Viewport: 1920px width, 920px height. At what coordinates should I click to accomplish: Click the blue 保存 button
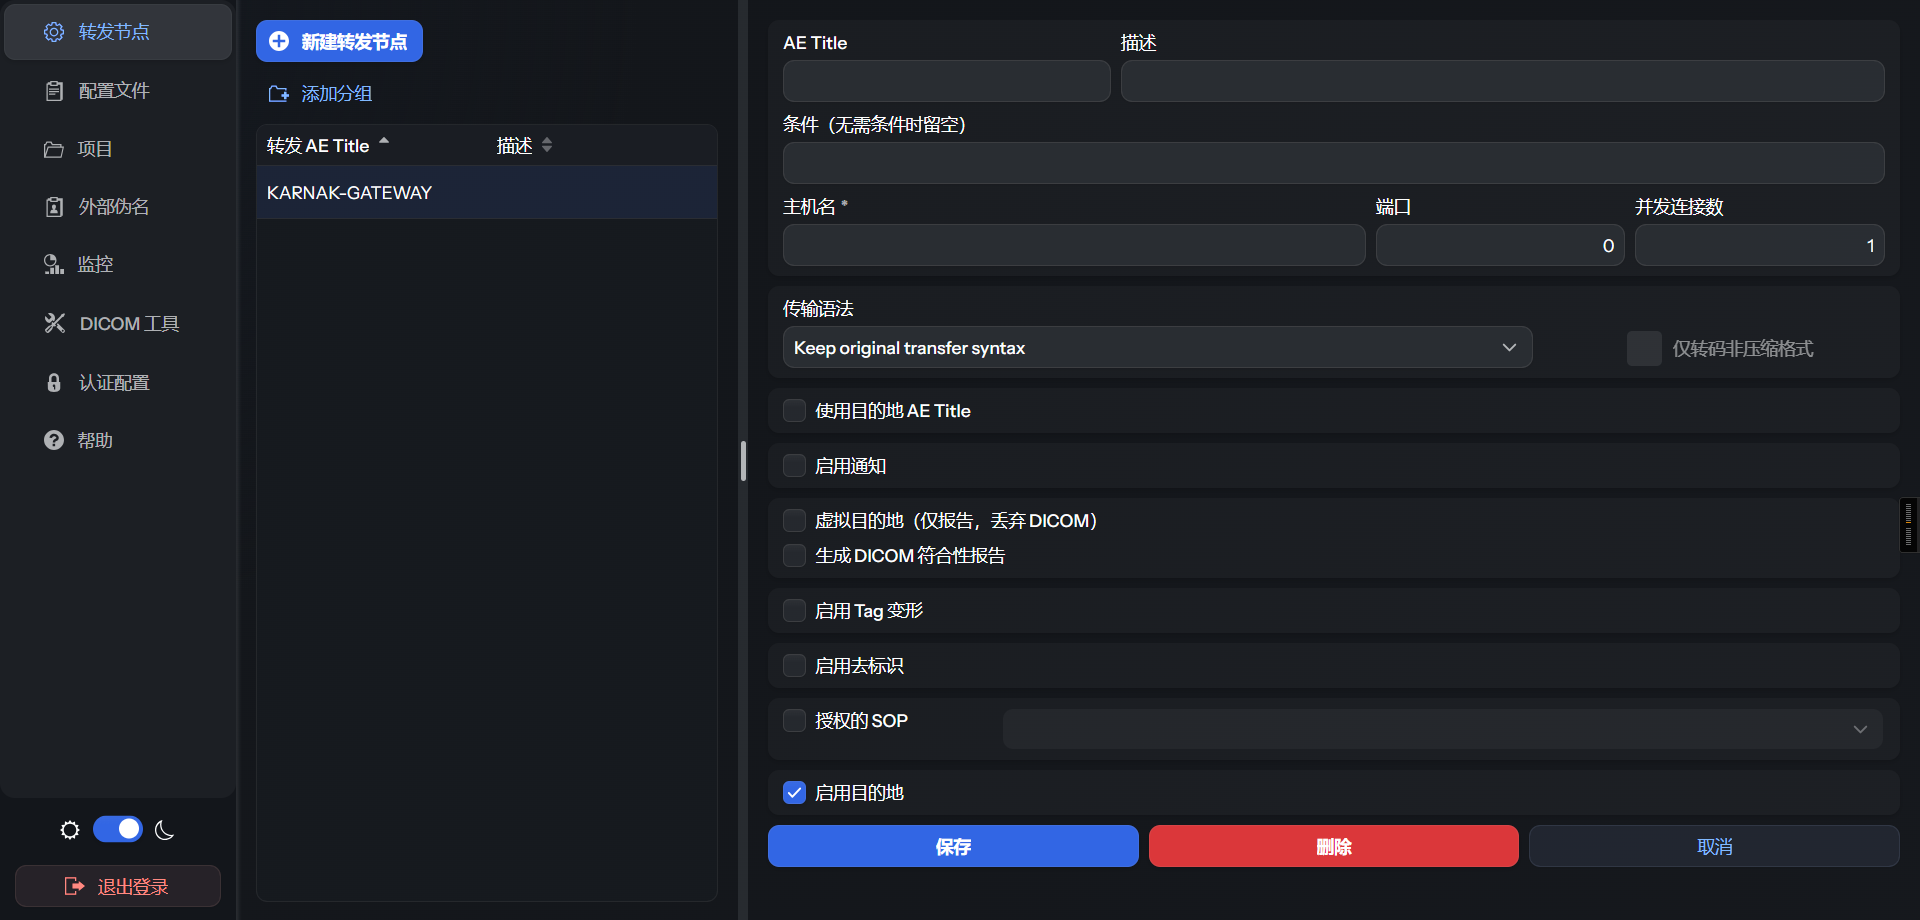click(x=953, y=846)
